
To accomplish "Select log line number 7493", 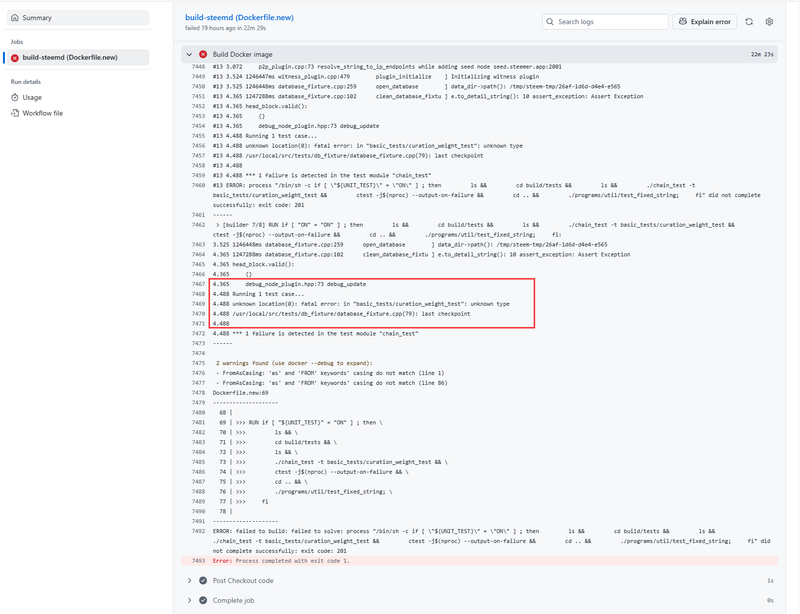I will (197, 561).
